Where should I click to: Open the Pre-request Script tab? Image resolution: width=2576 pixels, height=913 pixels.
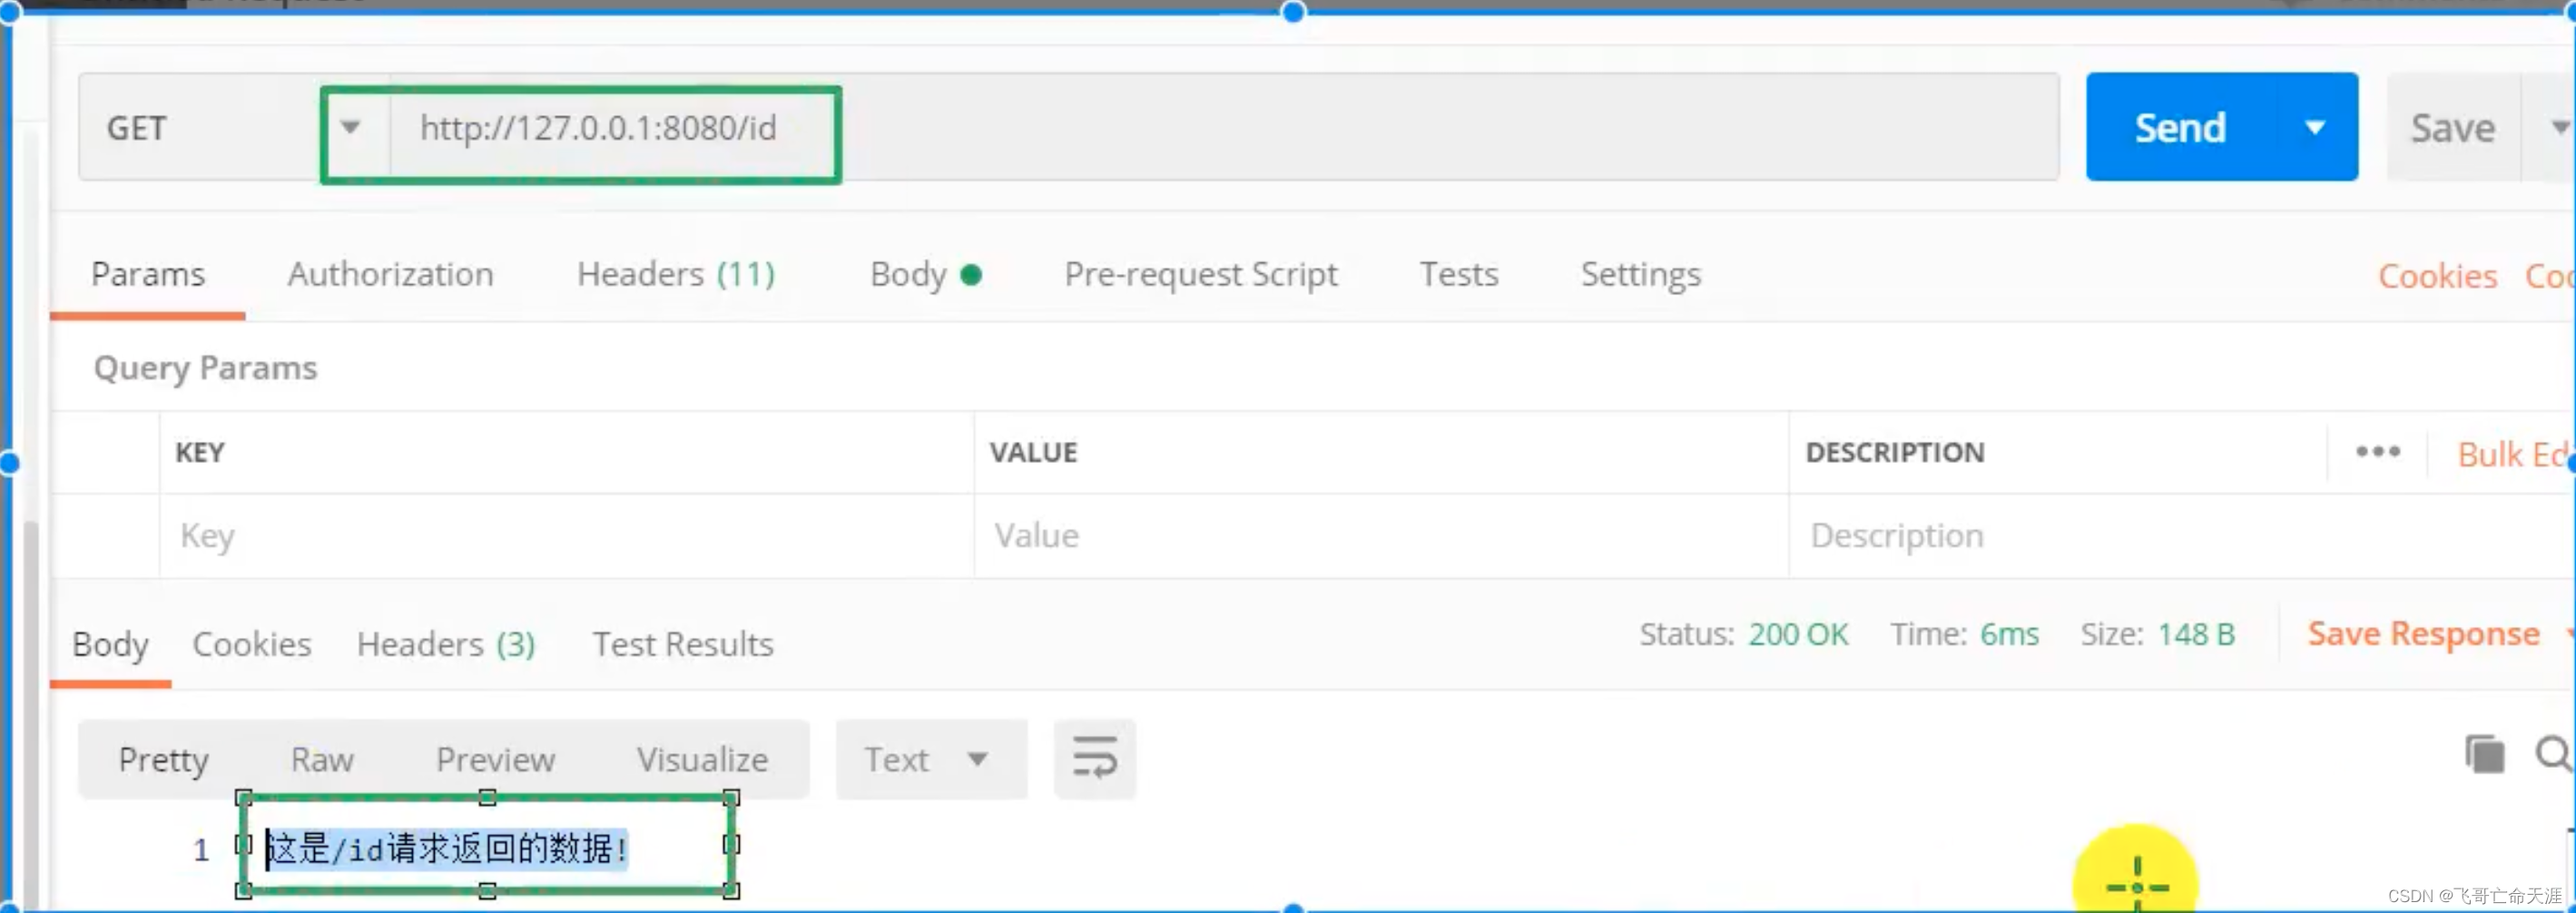click(1201, 274)
